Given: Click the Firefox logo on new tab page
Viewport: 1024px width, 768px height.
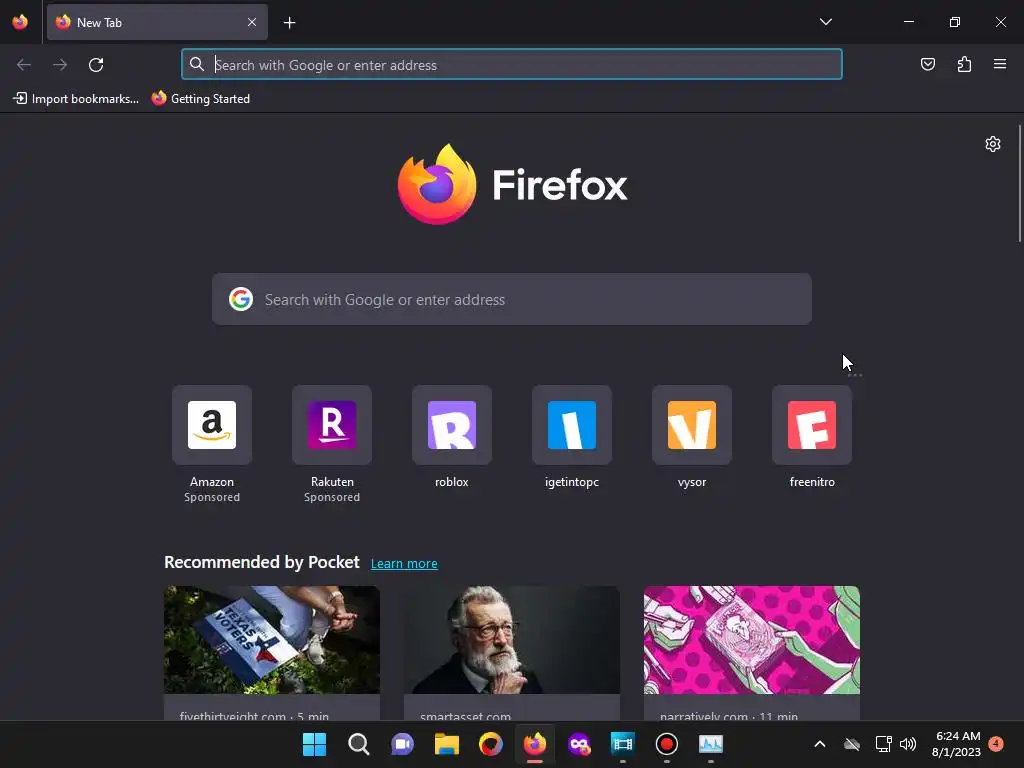Looking at the screenshot, I should (436, 184).
